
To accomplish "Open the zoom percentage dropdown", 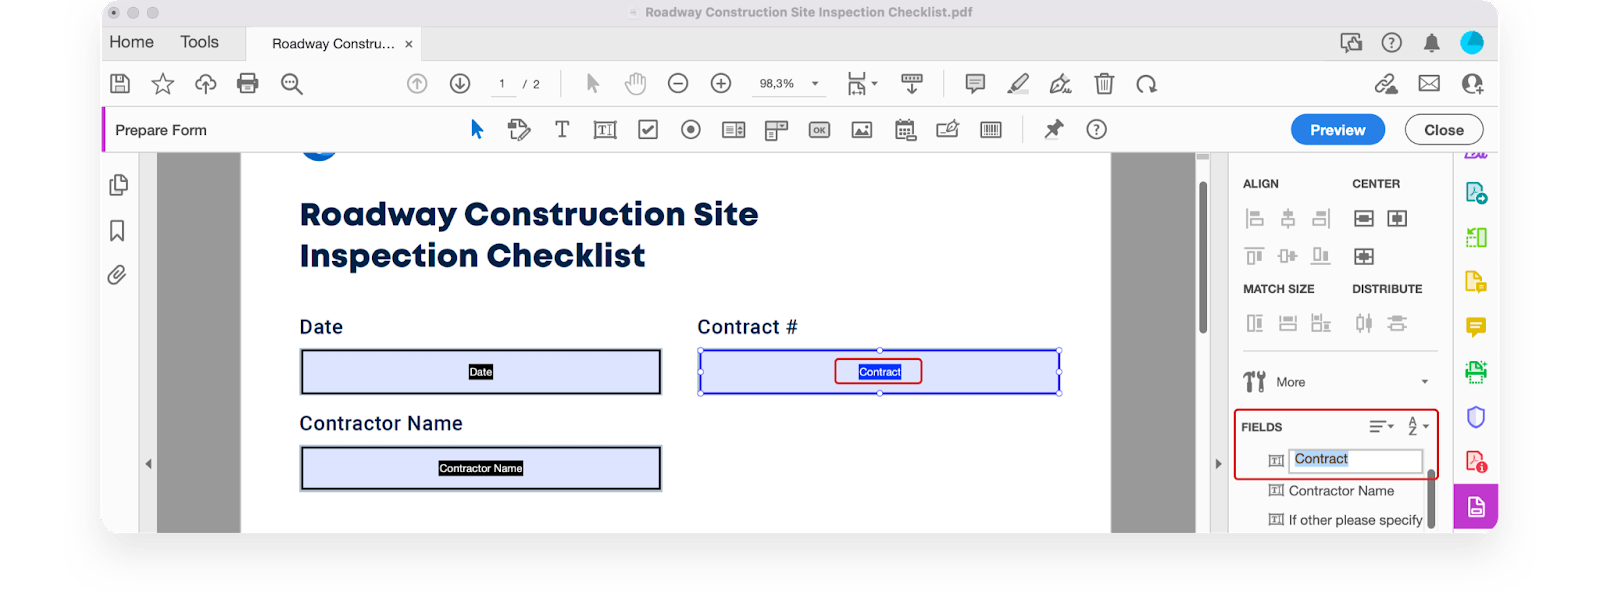I will pos(815,84).
